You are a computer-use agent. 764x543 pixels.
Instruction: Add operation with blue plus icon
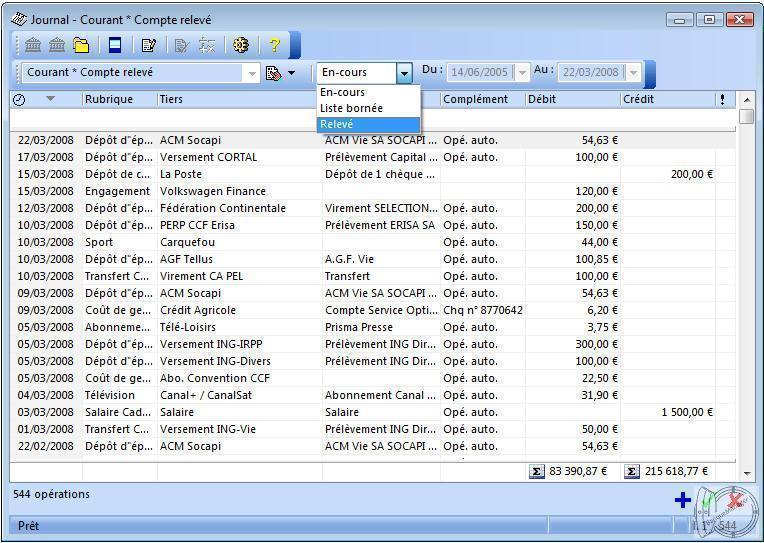[x=683, y=500]
